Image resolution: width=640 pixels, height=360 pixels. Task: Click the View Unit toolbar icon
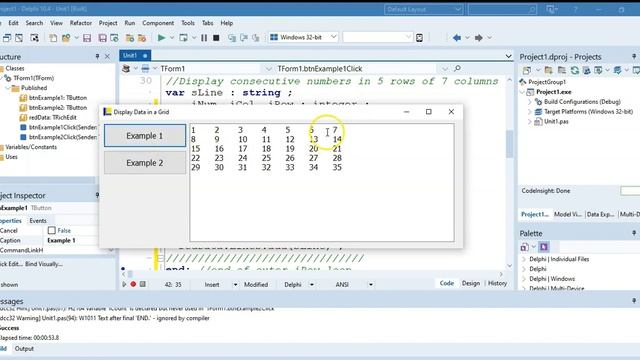[7, 38]
